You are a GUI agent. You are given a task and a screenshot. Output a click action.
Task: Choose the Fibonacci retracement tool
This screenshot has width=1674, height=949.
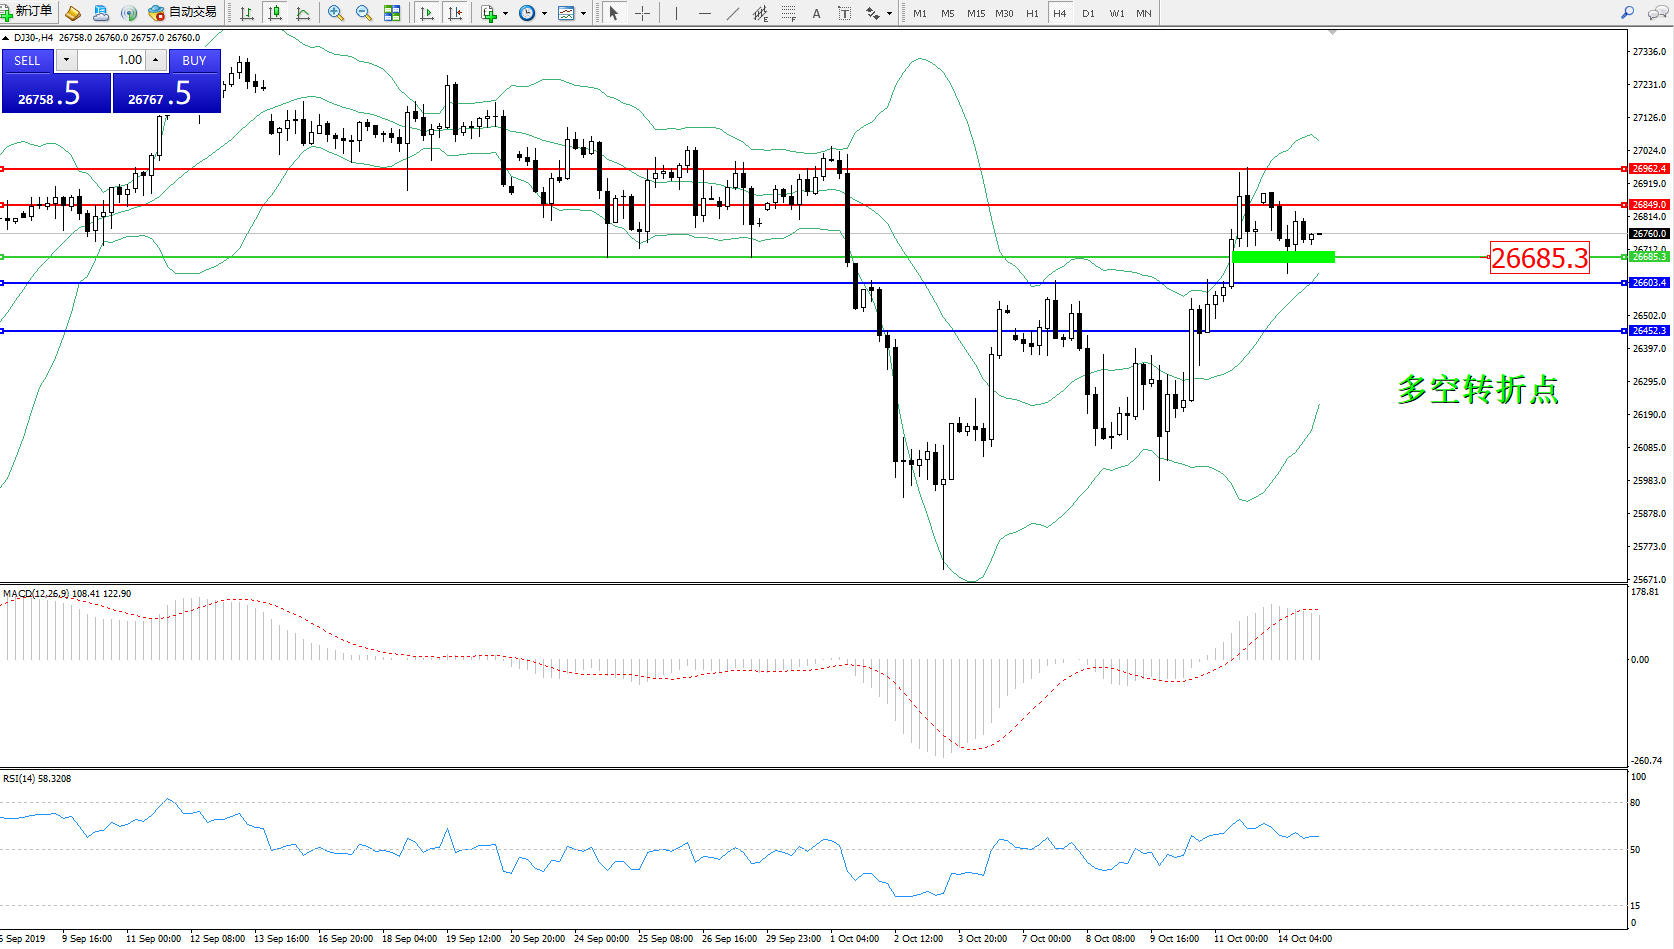tap(789, 13)
